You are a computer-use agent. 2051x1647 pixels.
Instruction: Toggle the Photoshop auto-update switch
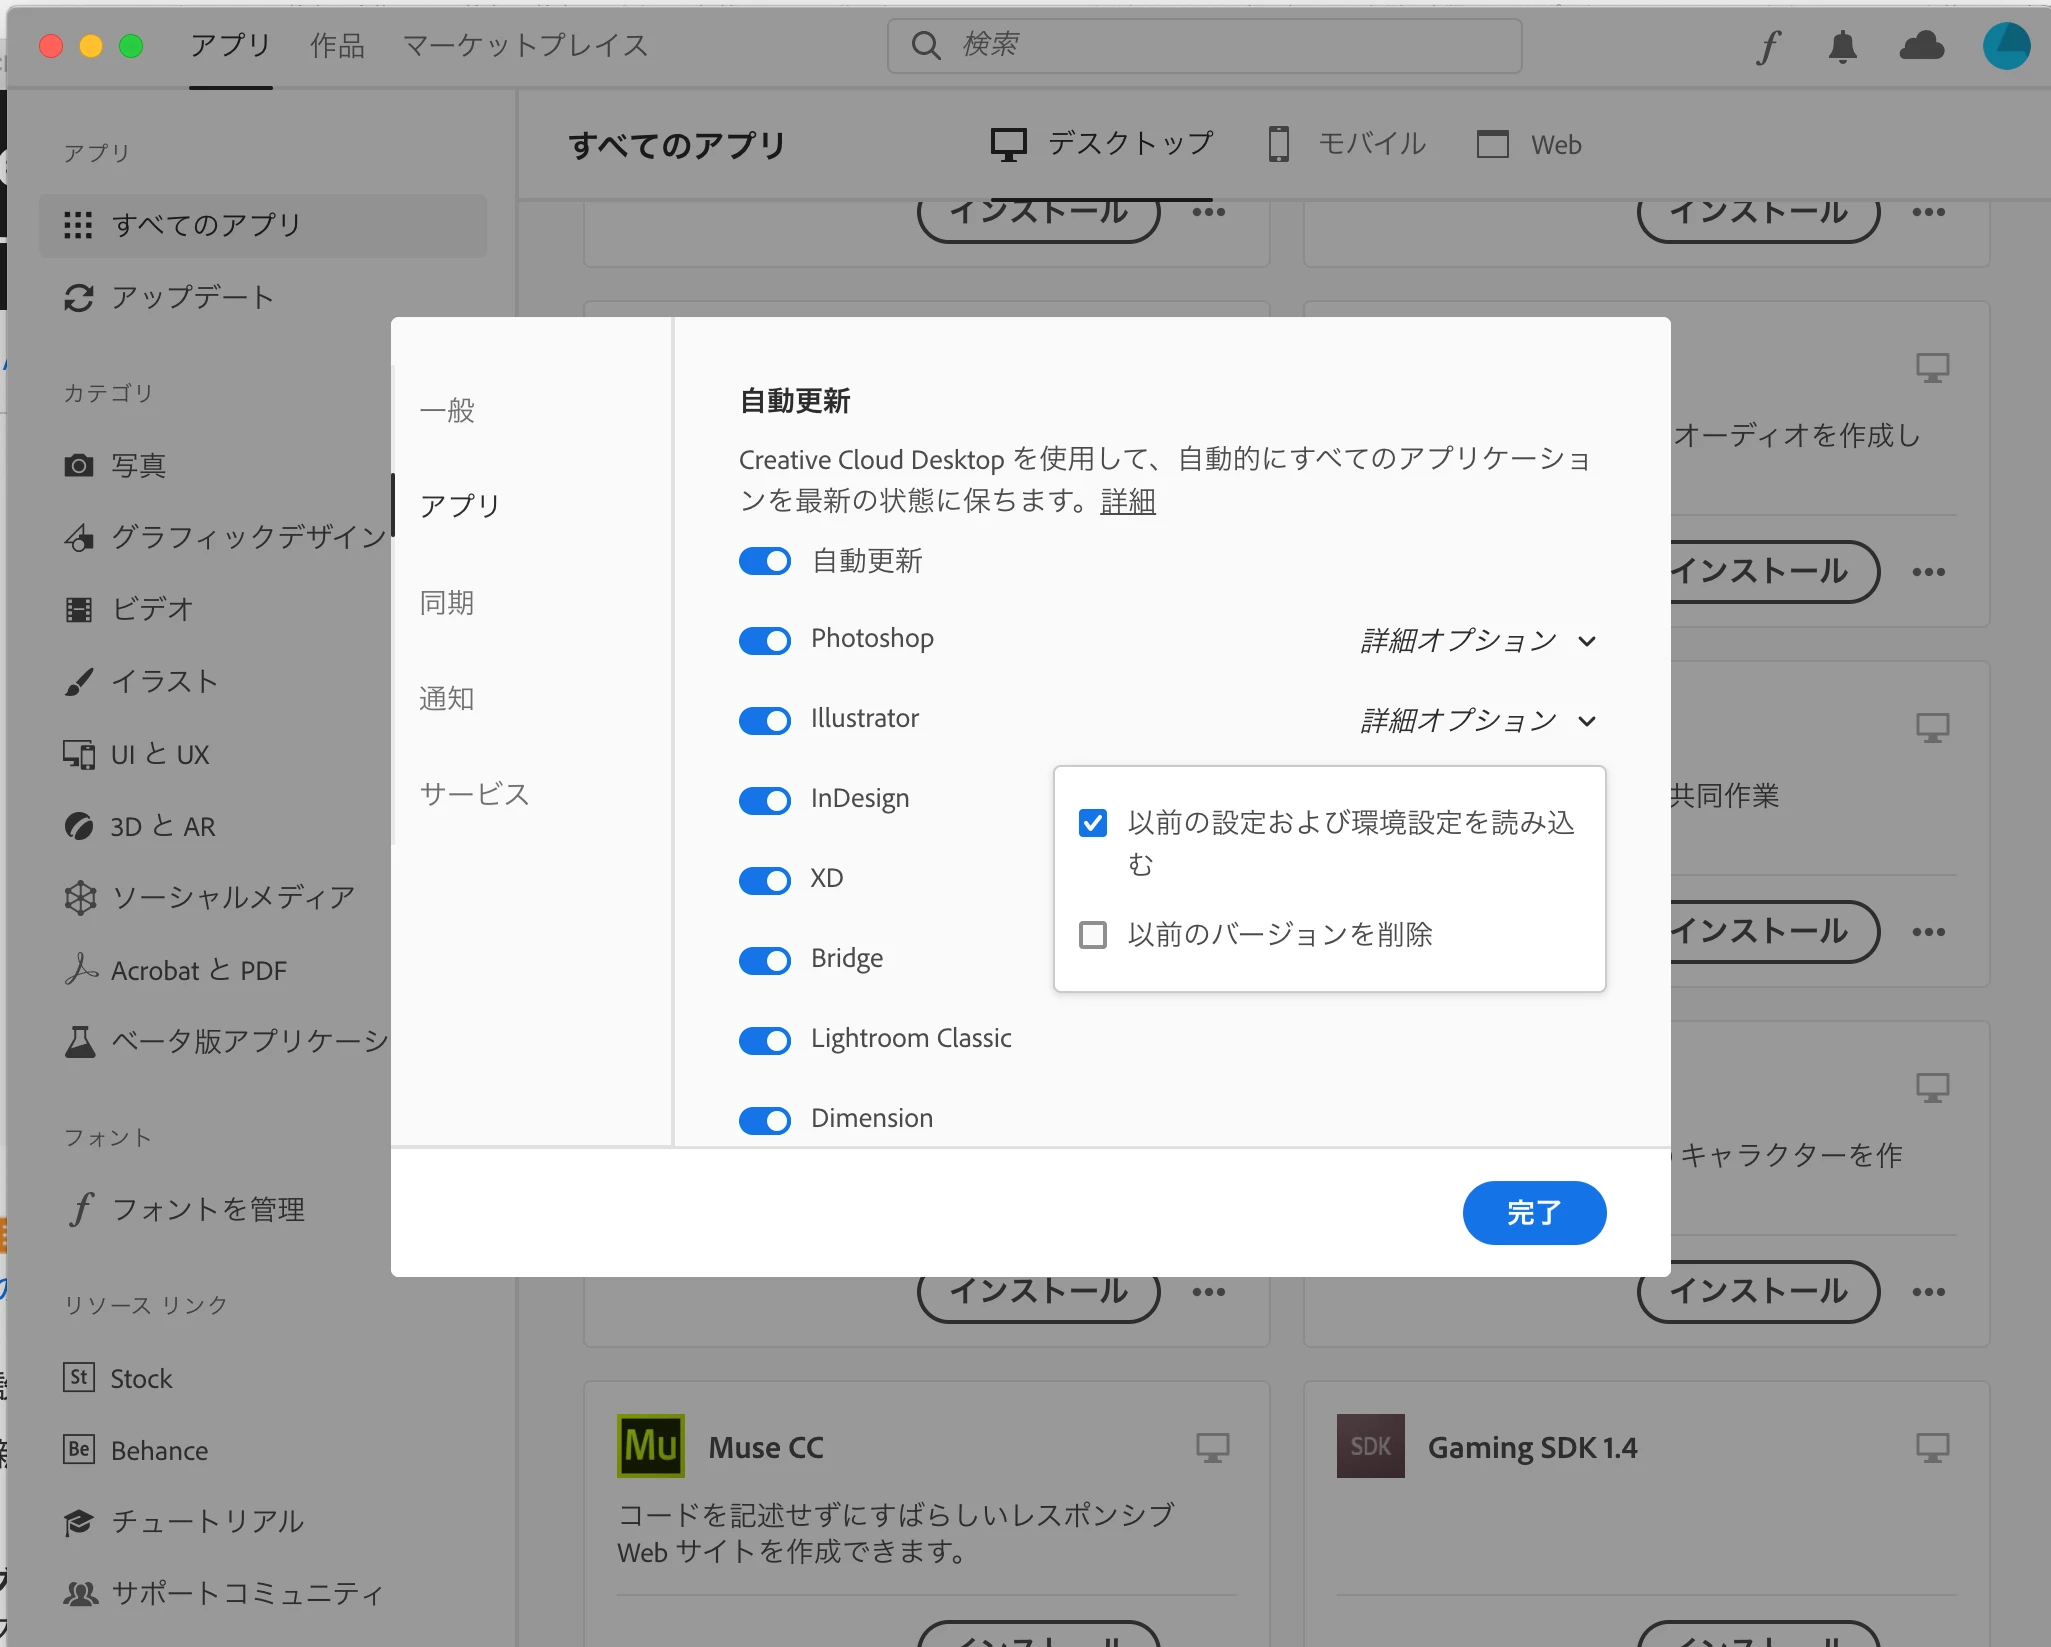click(x=765, y=640)
